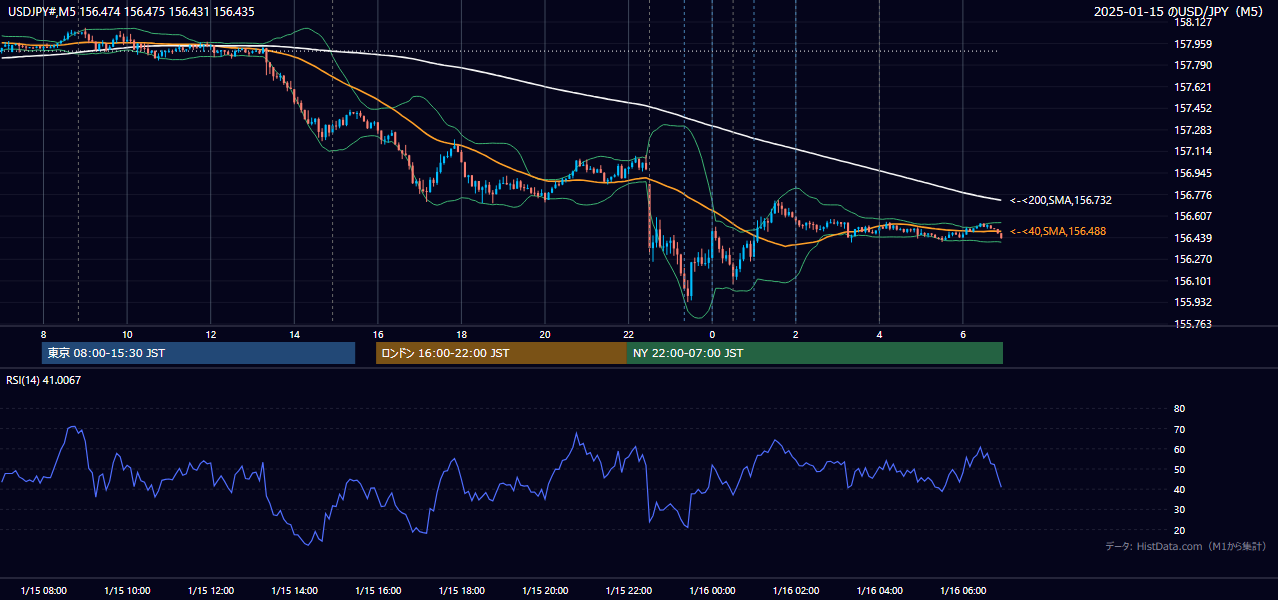Click price axis label 156.776

click(x=1193, y=195)
